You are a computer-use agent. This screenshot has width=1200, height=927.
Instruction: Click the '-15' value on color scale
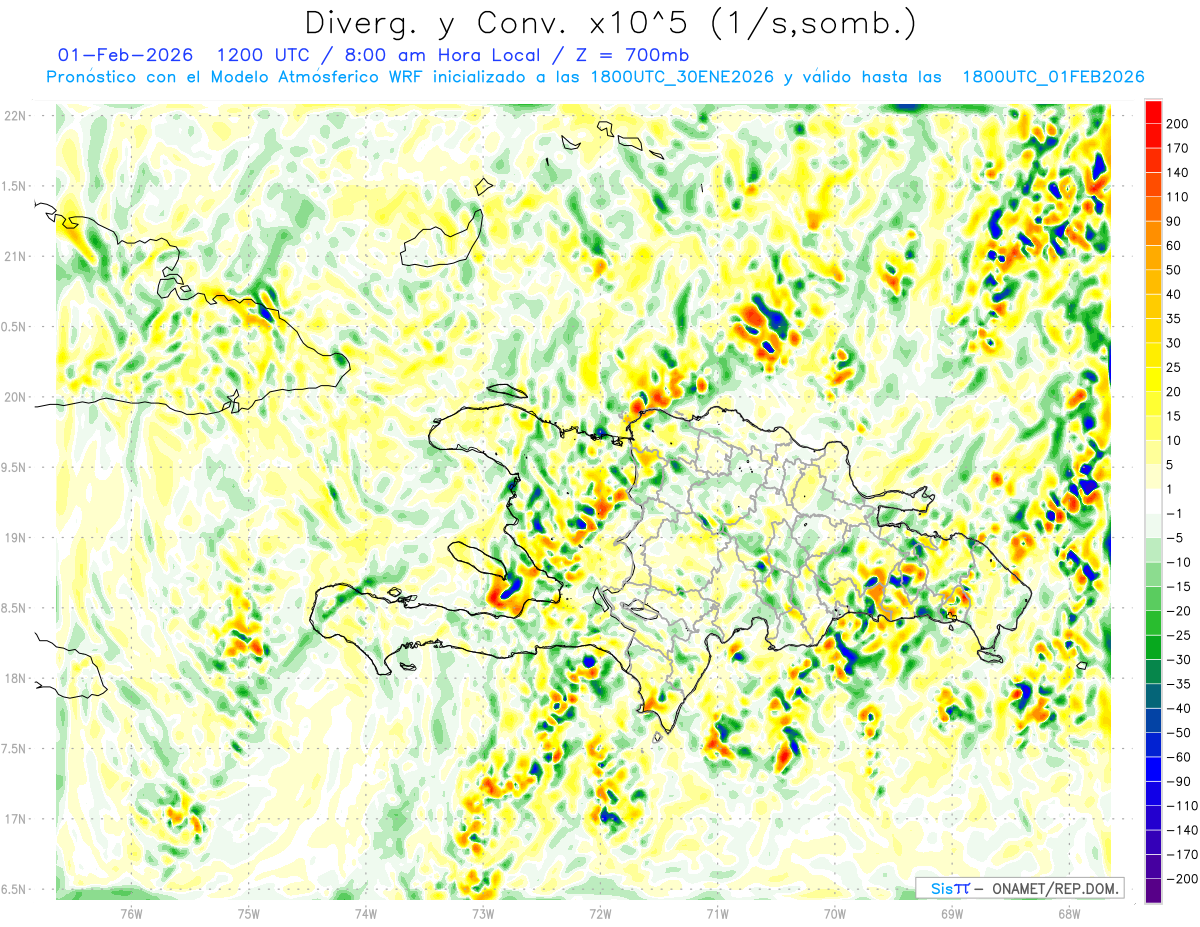coord(1178,587)
